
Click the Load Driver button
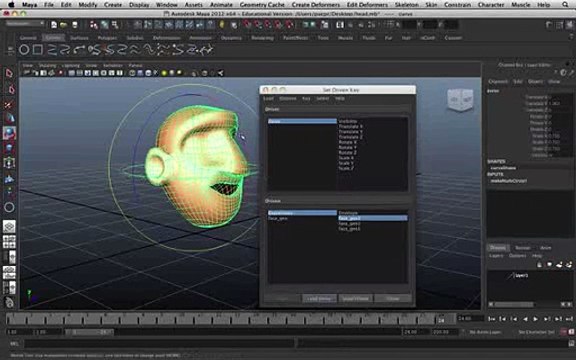point(319,299)
